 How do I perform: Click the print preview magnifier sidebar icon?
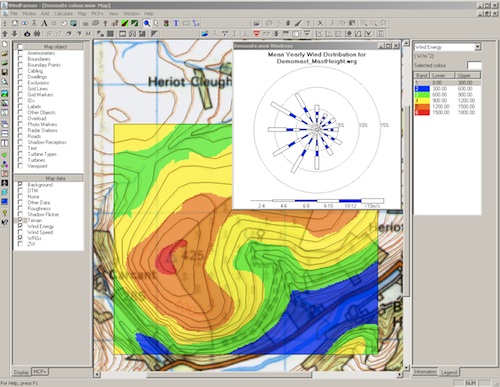[x=5, y=82]
